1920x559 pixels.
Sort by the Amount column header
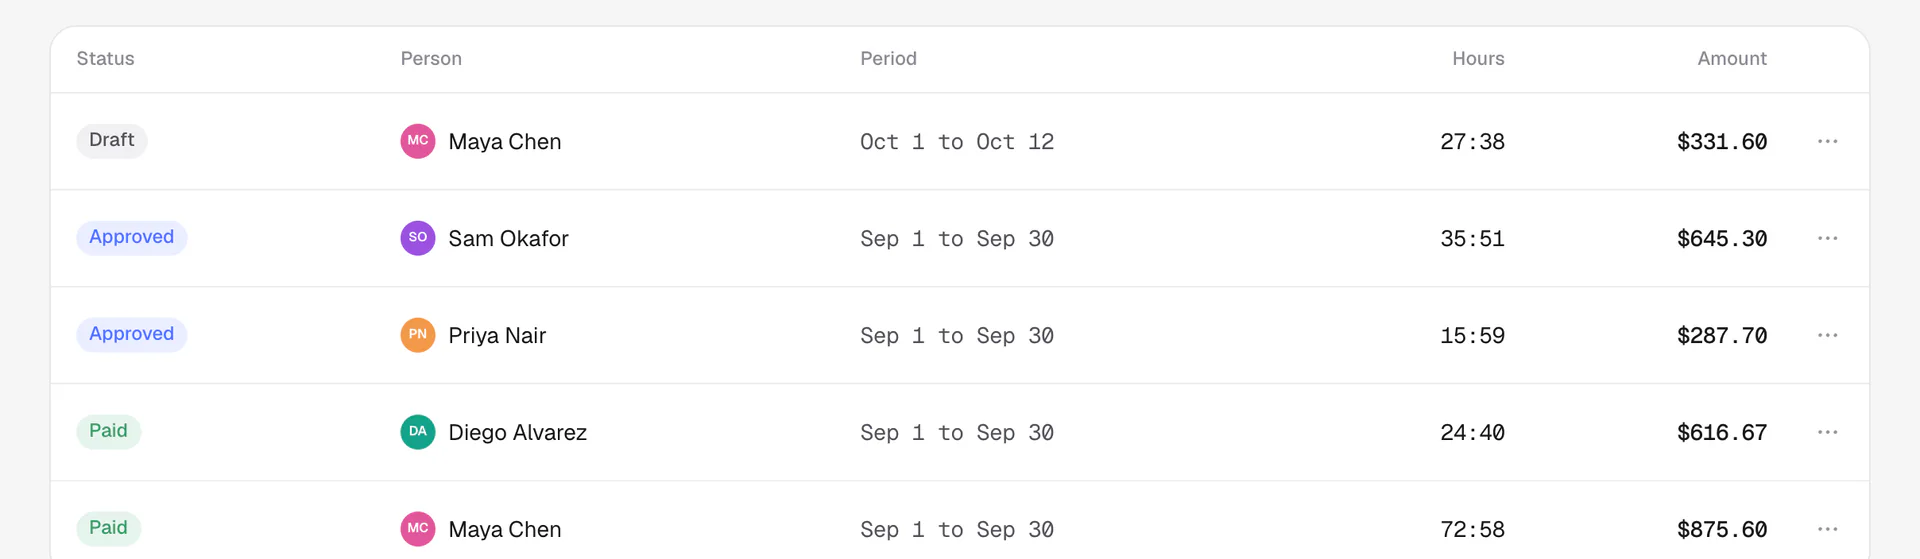pos(1732,59)
